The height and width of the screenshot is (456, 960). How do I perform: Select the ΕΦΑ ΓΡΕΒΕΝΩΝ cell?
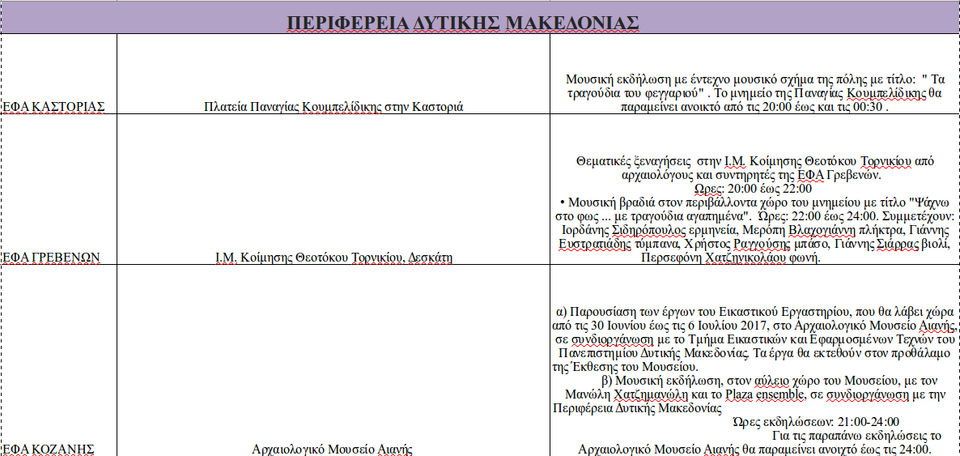click(51, 257)
